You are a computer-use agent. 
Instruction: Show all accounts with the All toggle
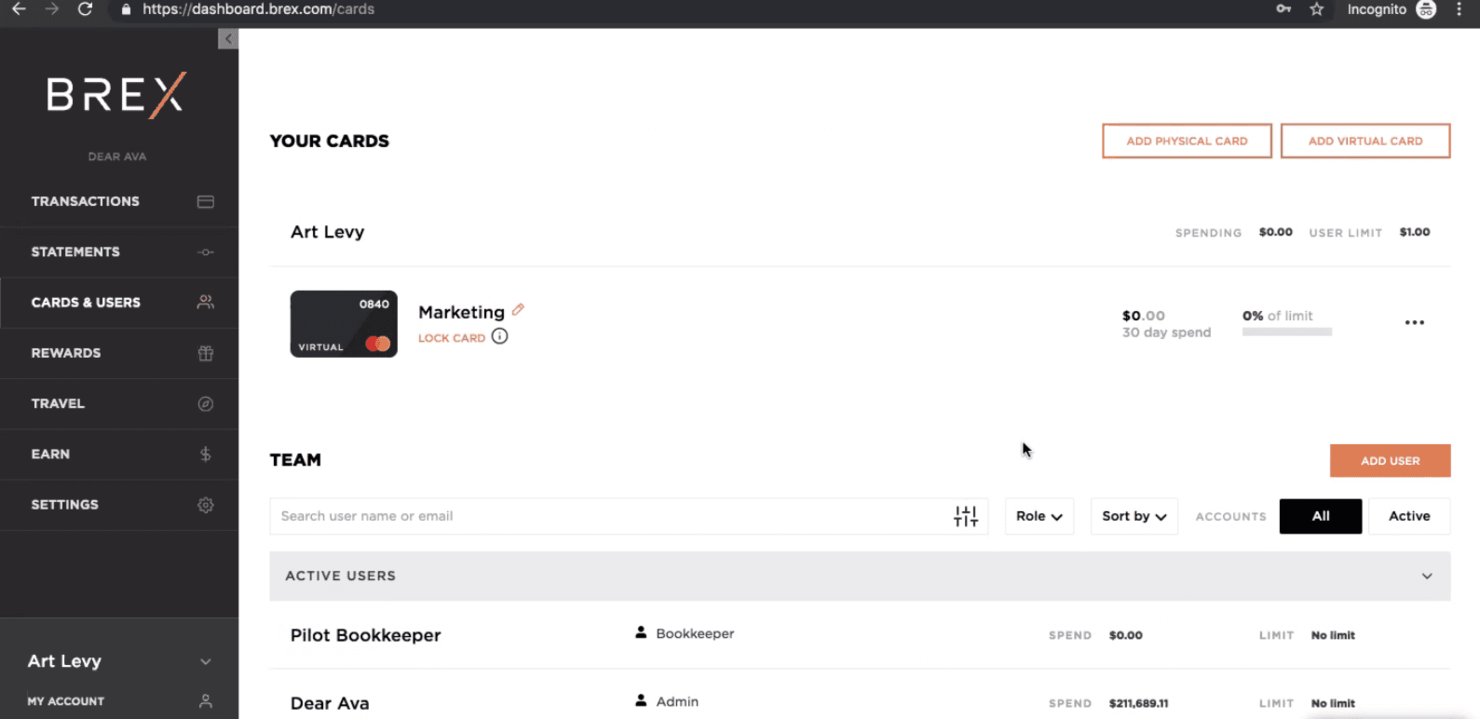1320,516
